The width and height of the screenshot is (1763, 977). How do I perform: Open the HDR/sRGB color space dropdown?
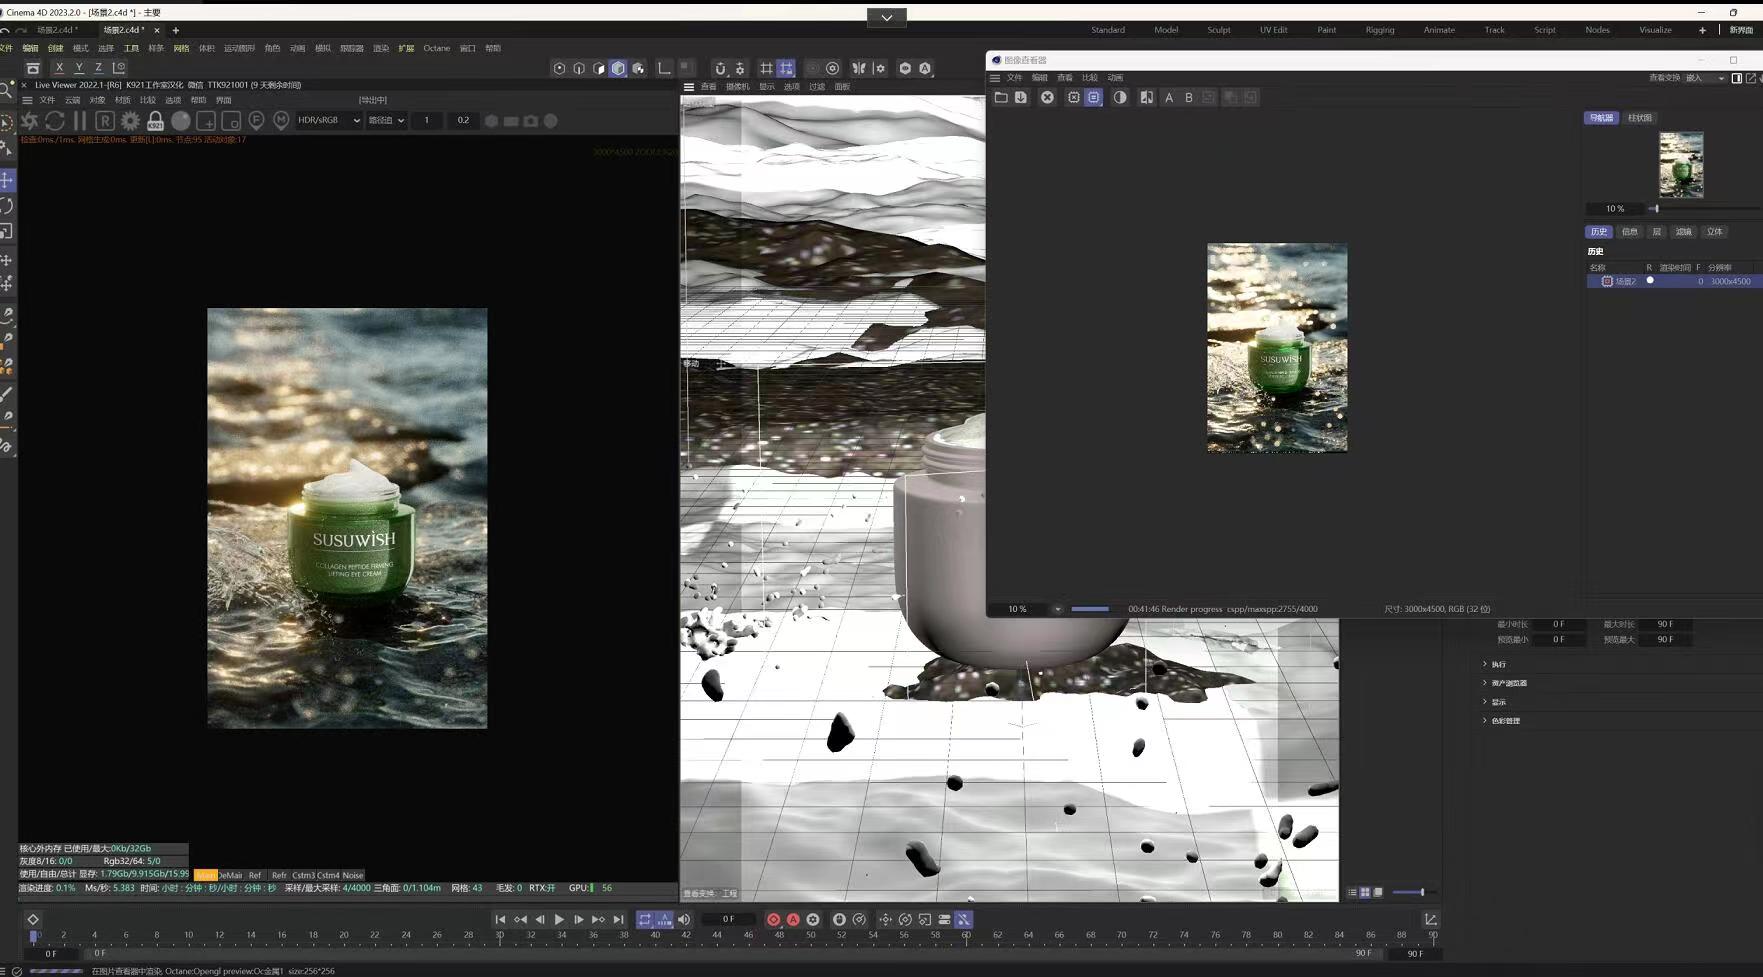click(x=328, y=120)
